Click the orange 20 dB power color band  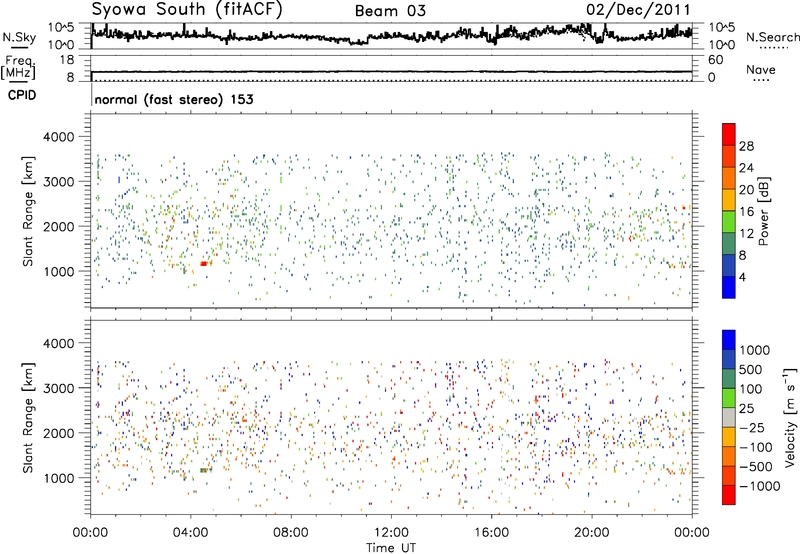click(x=729, y=178)
